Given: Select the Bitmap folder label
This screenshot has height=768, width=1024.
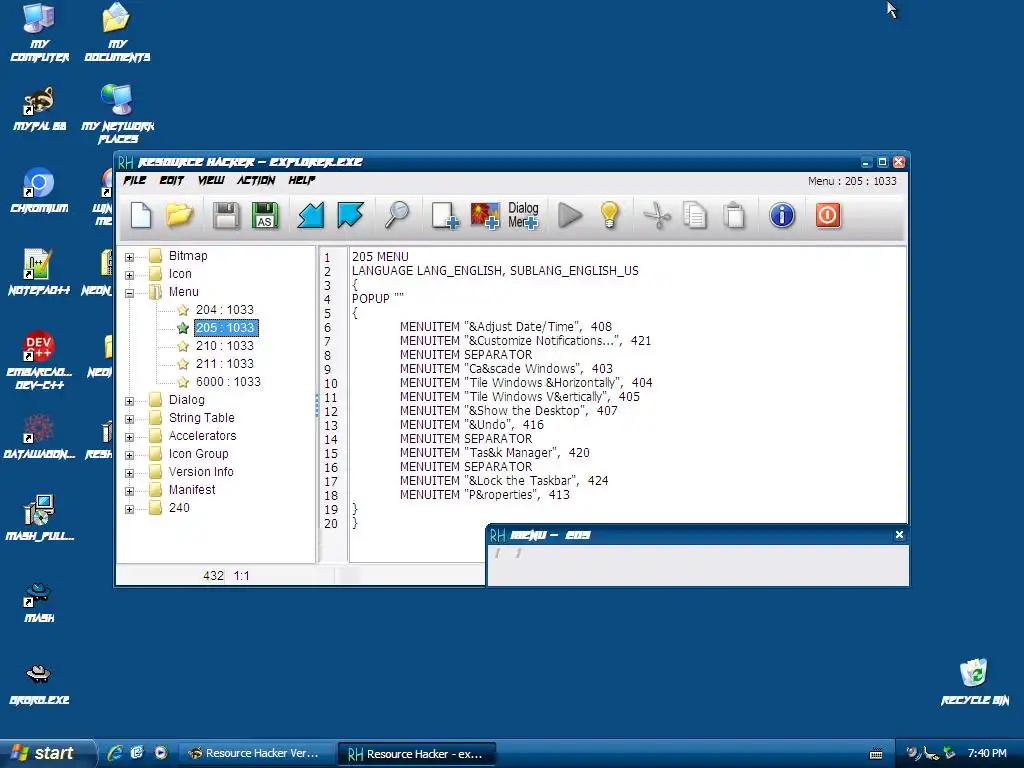Looking at the screenshot, I should [x=188, y=255].
